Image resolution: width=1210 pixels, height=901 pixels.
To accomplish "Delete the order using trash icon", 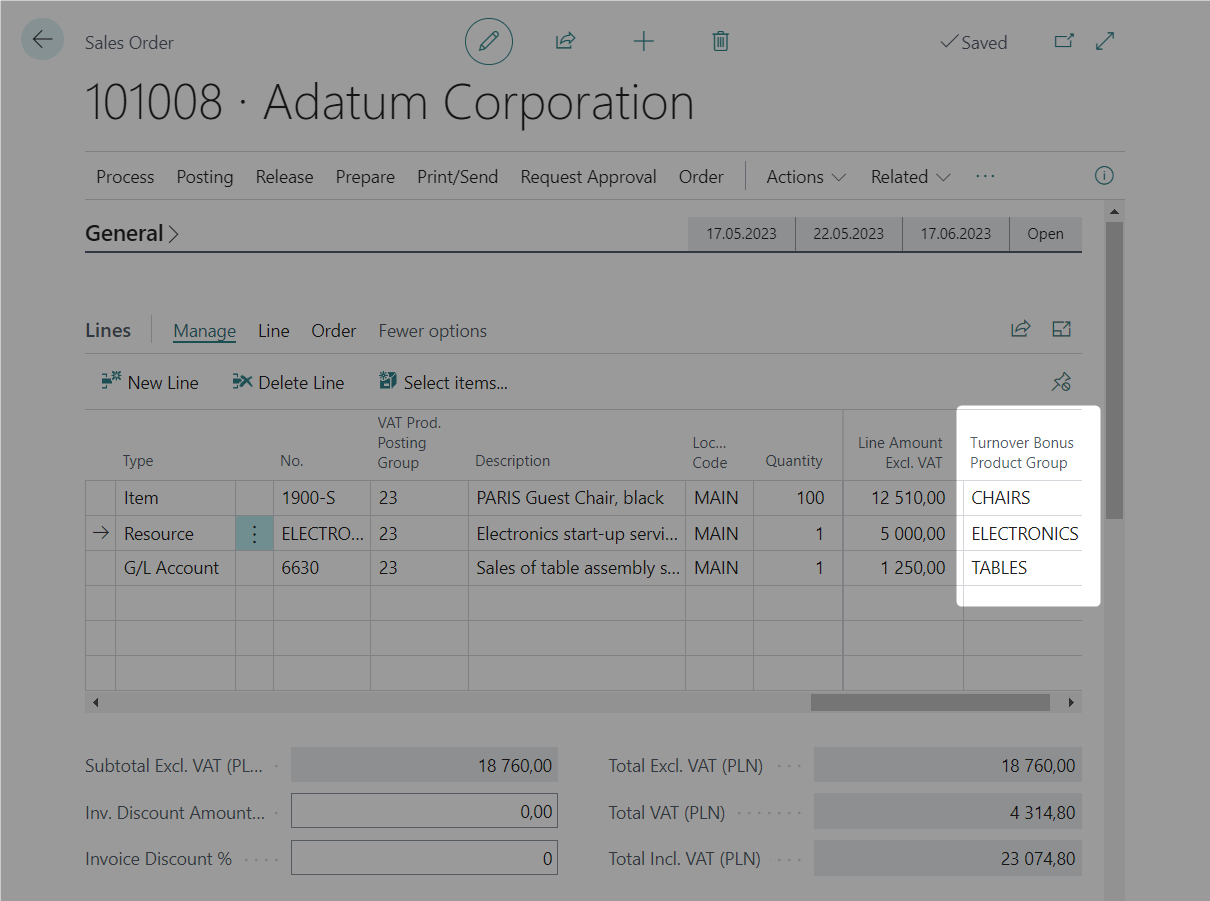I will tap(720, 42).
